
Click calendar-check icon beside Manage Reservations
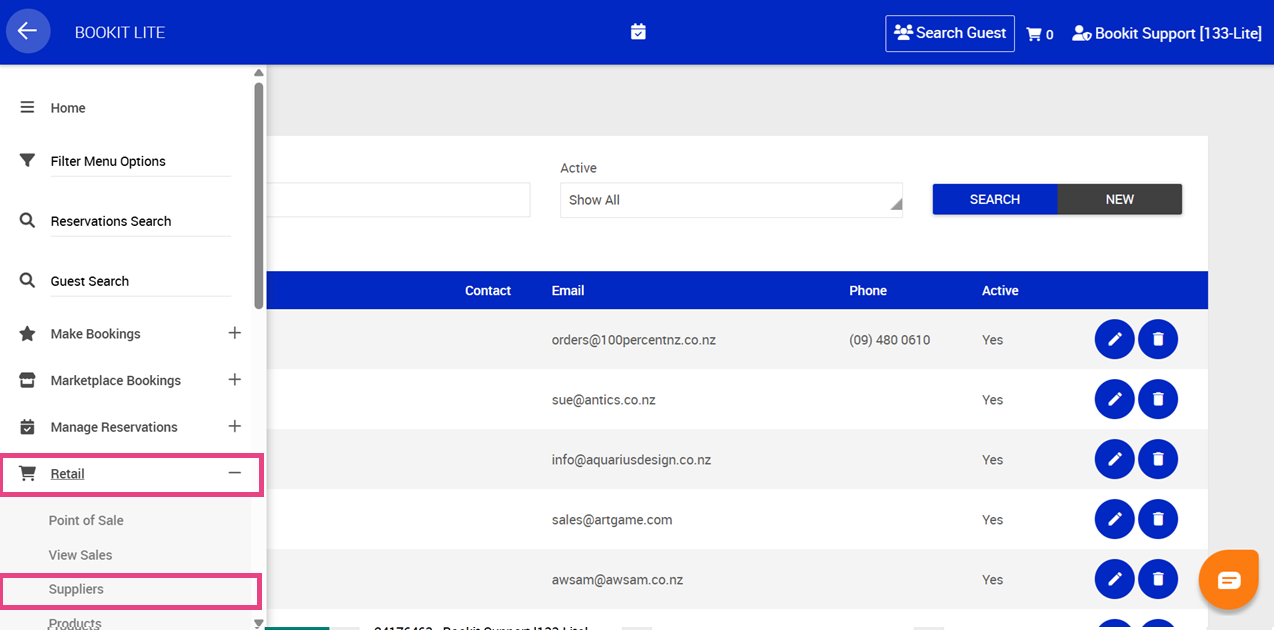27,426
